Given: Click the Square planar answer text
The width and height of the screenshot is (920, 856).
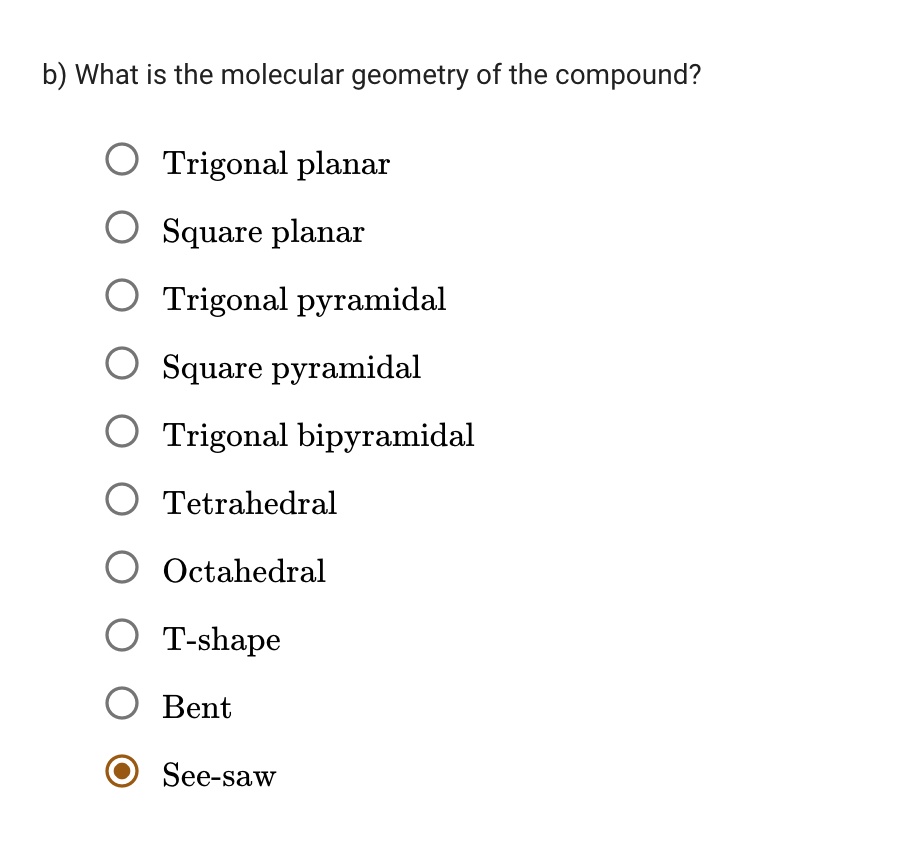Looking at the screenshot, I should click(x=263, y=231).
